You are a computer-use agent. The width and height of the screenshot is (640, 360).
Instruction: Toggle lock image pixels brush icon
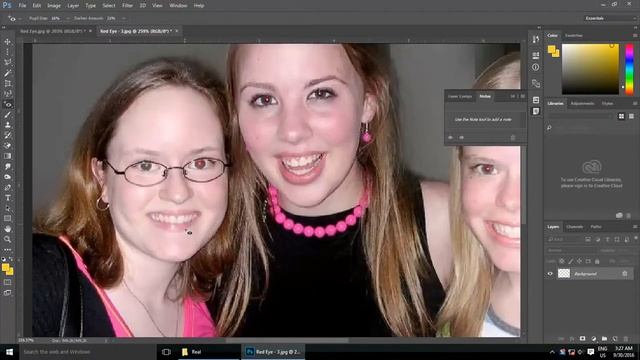pos(571,261)
